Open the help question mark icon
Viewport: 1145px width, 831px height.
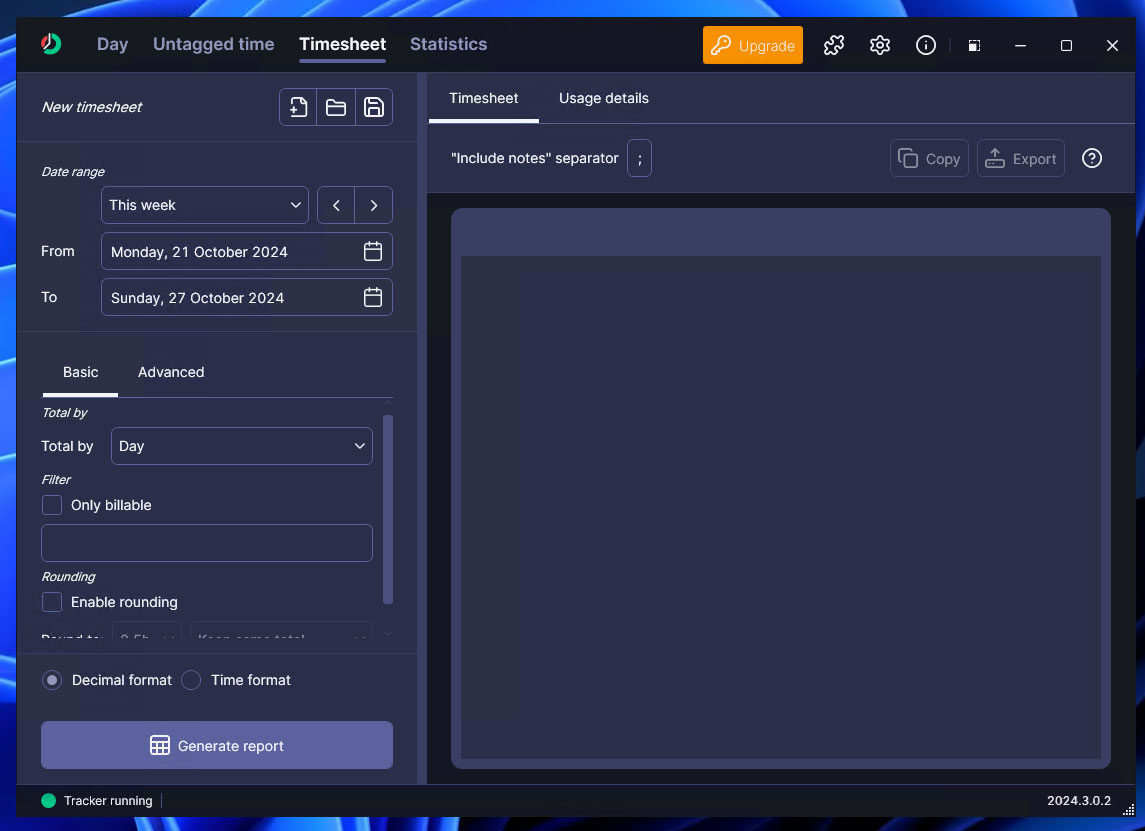click(x=1092, y=158)
